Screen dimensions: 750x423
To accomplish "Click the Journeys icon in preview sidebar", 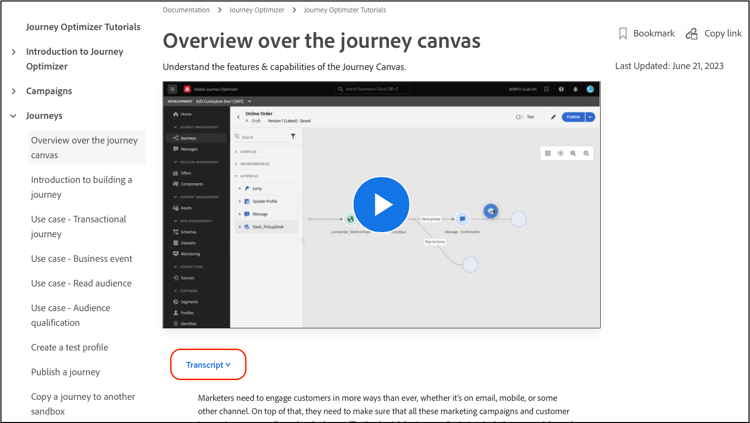I will pyautogui.click(x=176, y=138).
